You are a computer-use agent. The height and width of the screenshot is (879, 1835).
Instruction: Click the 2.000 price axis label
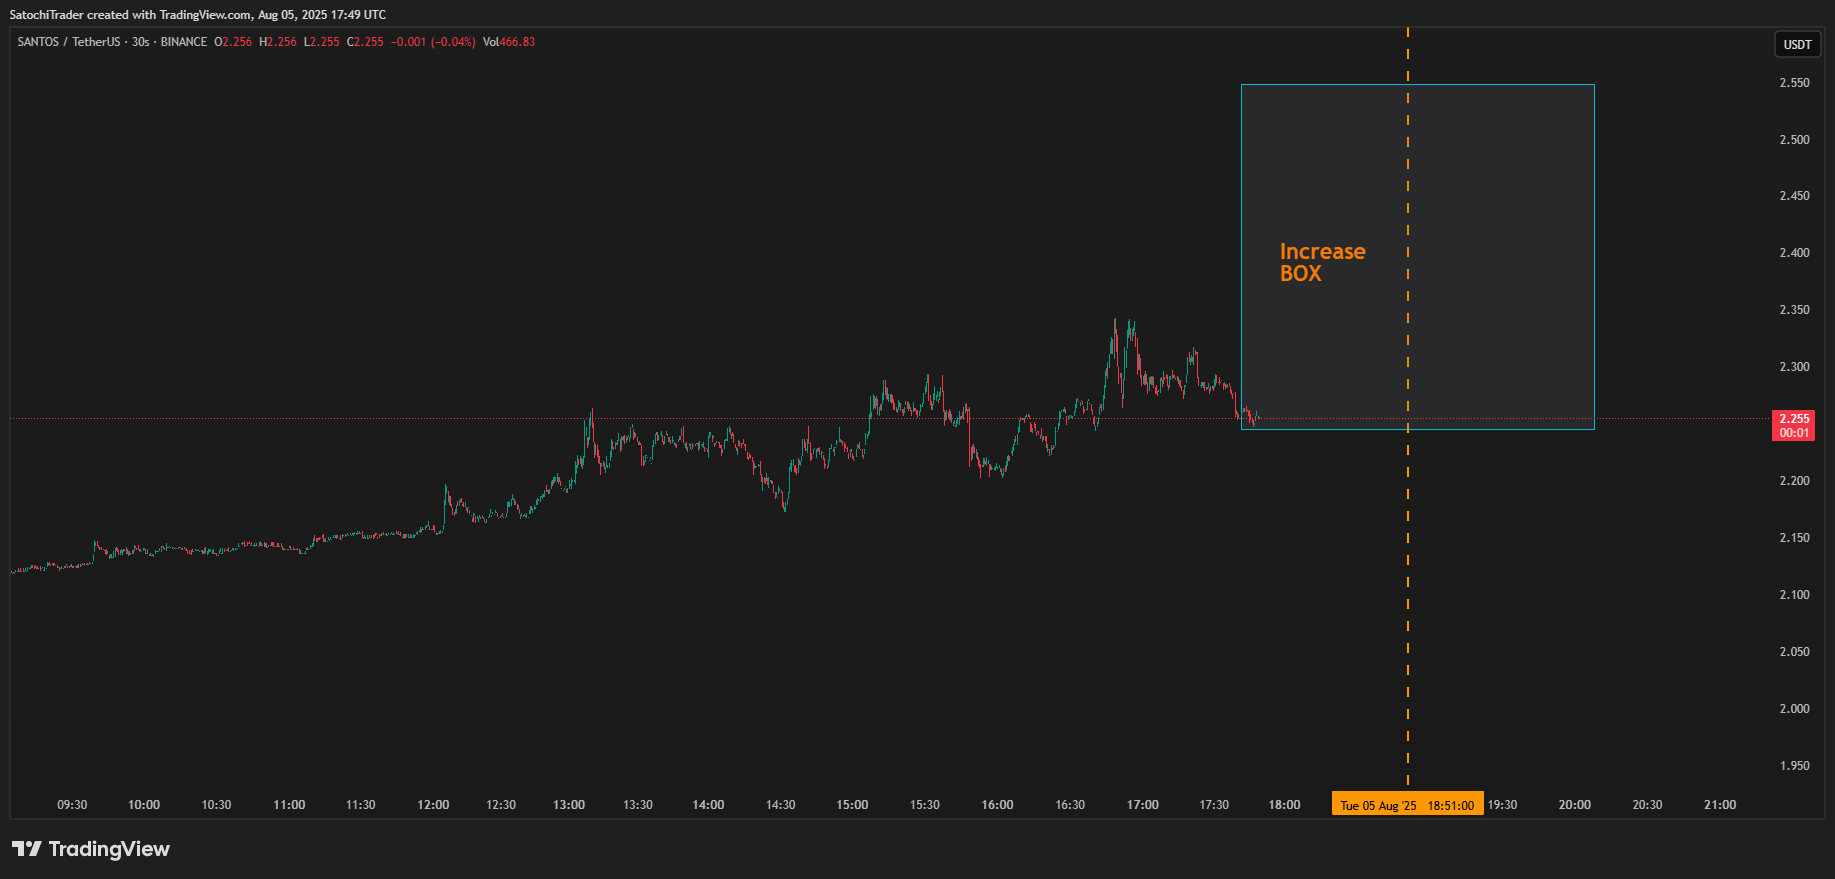(x=1794, y=709)
